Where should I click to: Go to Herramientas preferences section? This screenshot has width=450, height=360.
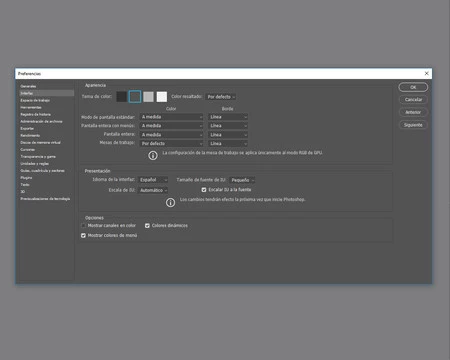pos(31,107)
